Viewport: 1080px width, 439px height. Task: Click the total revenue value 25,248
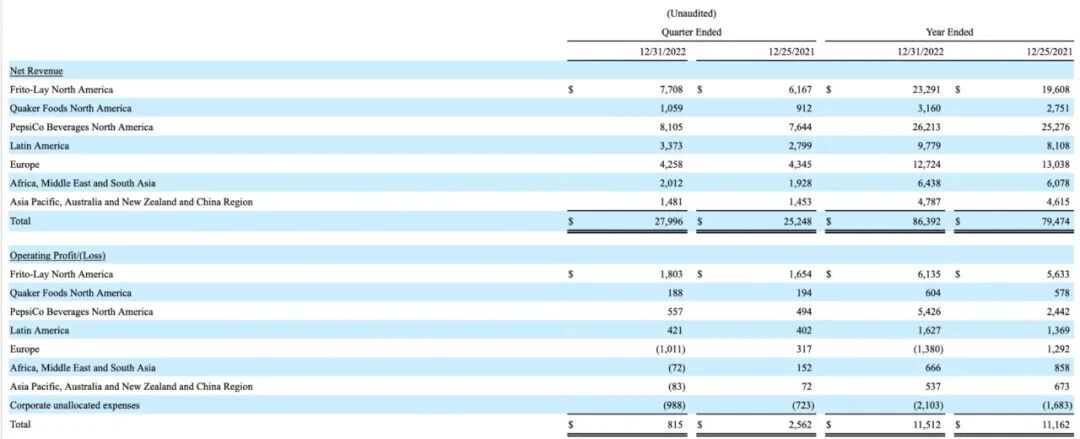coord(798,221)
